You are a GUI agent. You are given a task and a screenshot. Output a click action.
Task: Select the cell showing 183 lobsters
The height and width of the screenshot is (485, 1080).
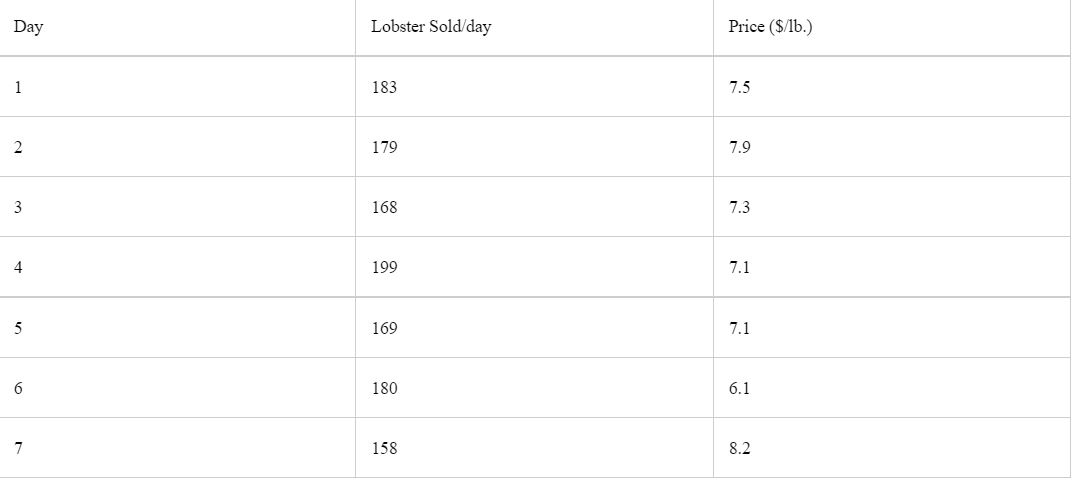[x=534, y=87]
